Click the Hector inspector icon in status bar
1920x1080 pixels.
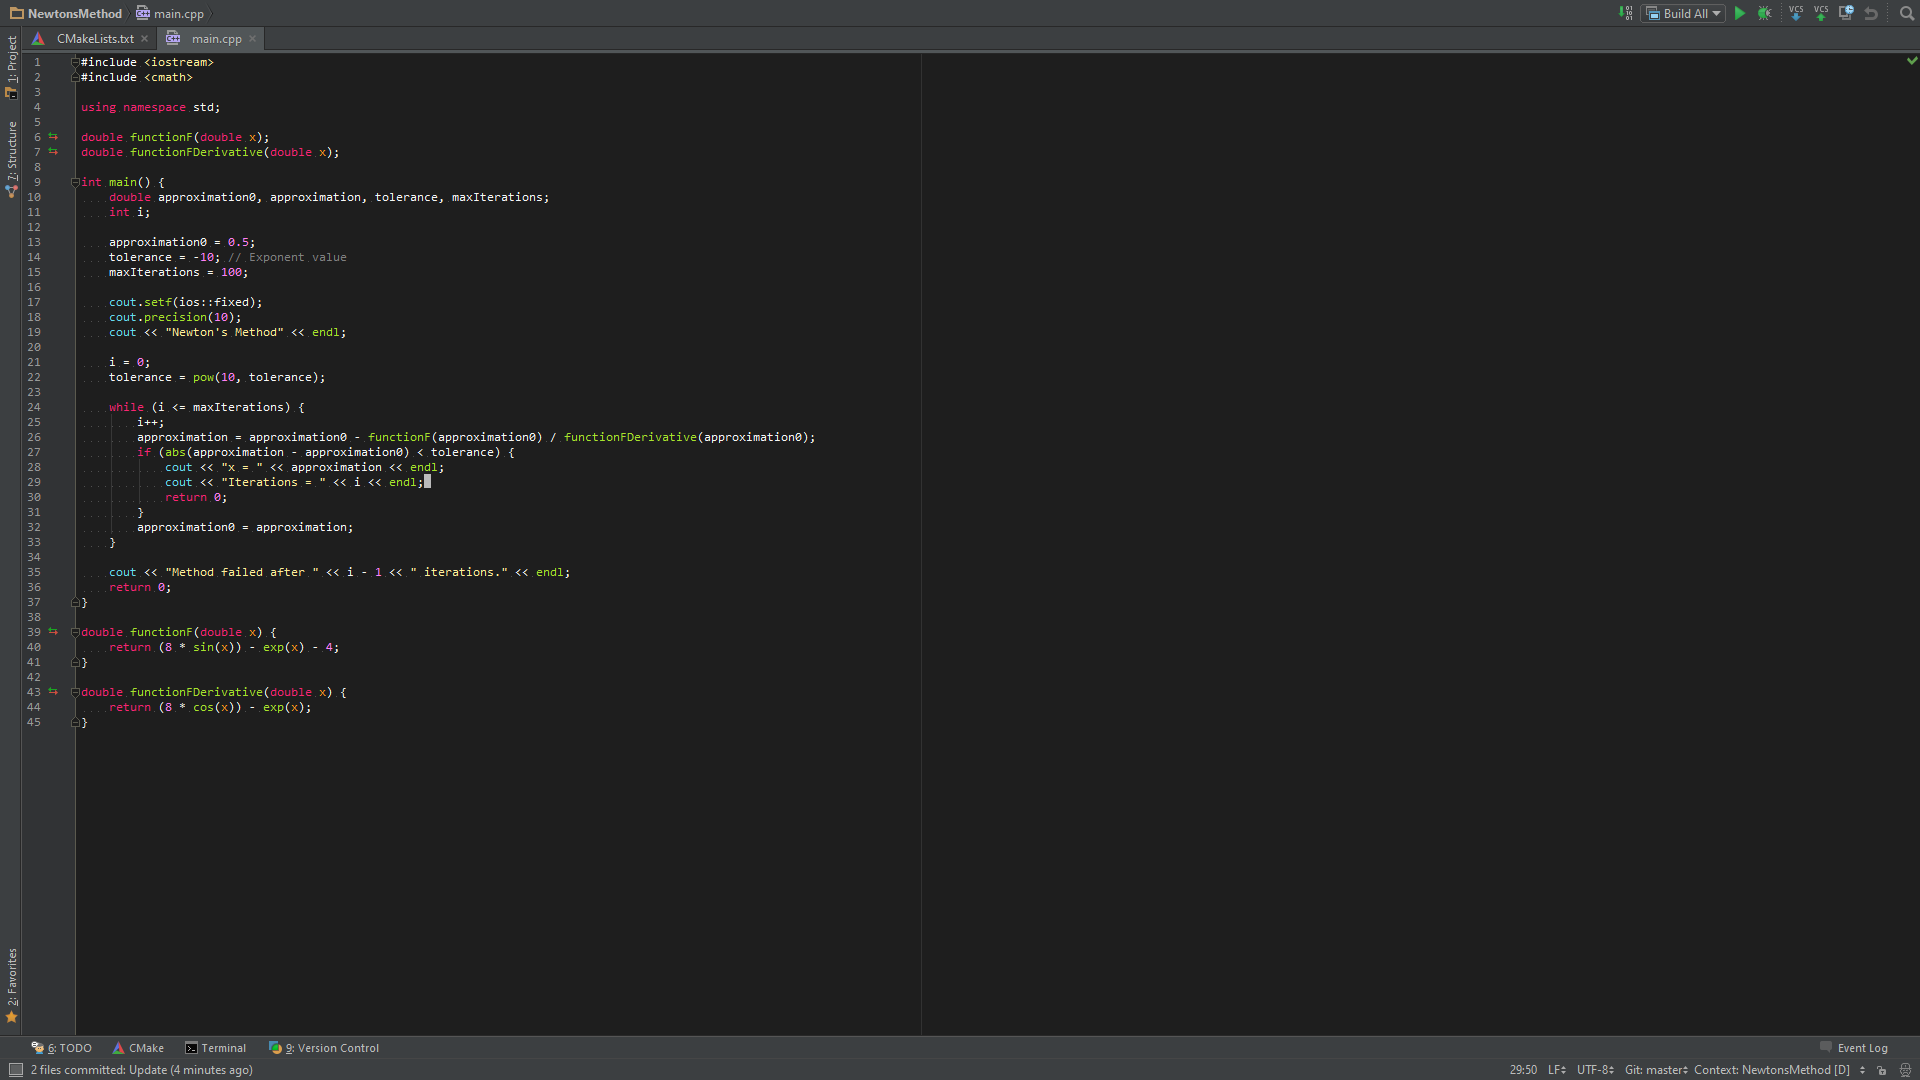tap(1905, 1070)
